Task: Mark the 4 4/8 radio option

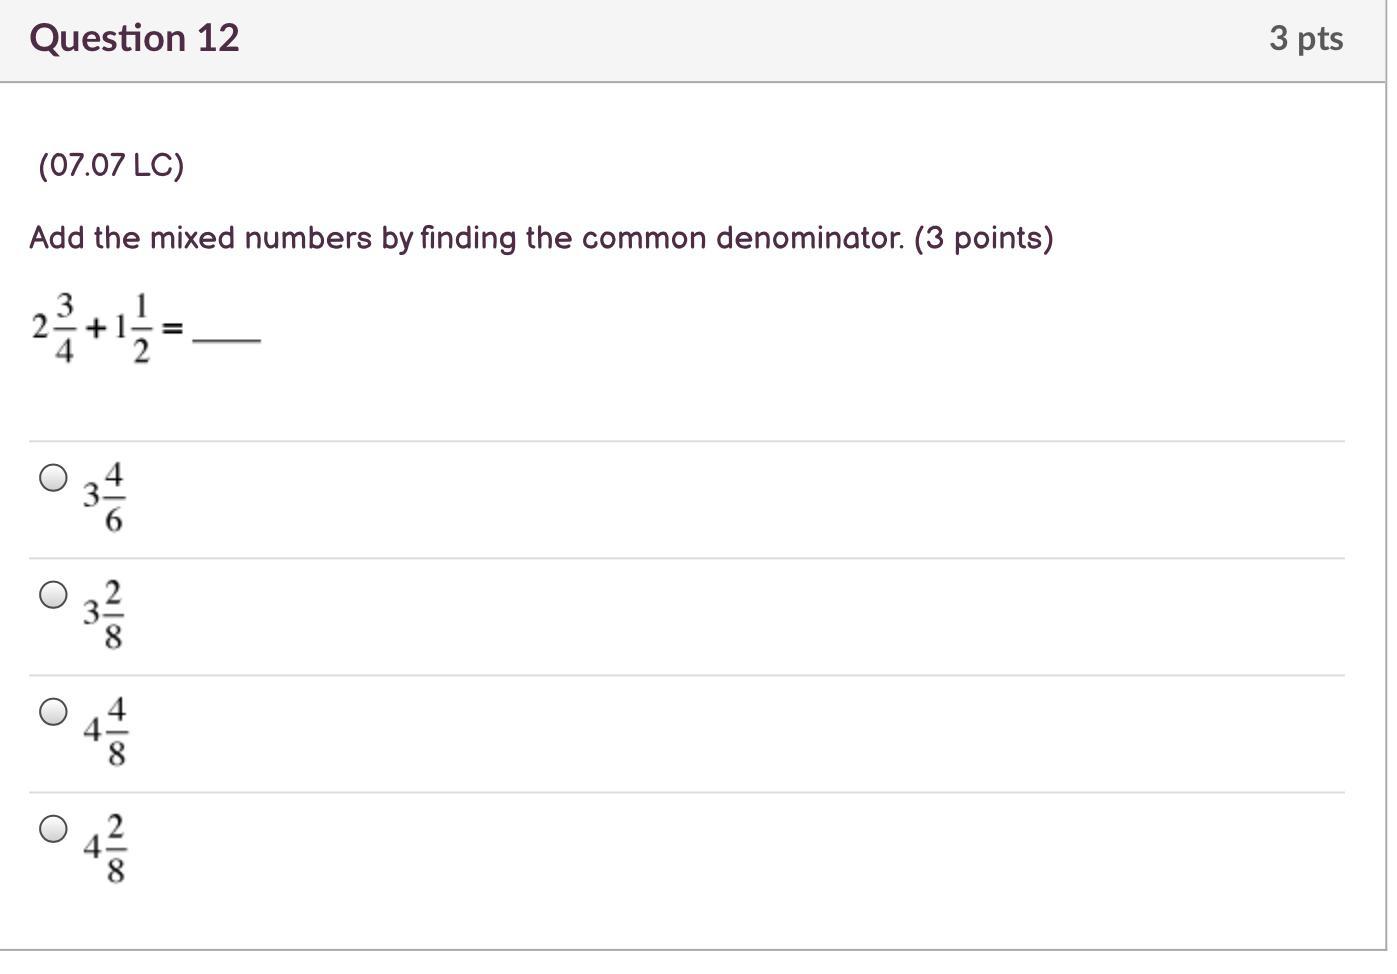Action: coord(54,712)
